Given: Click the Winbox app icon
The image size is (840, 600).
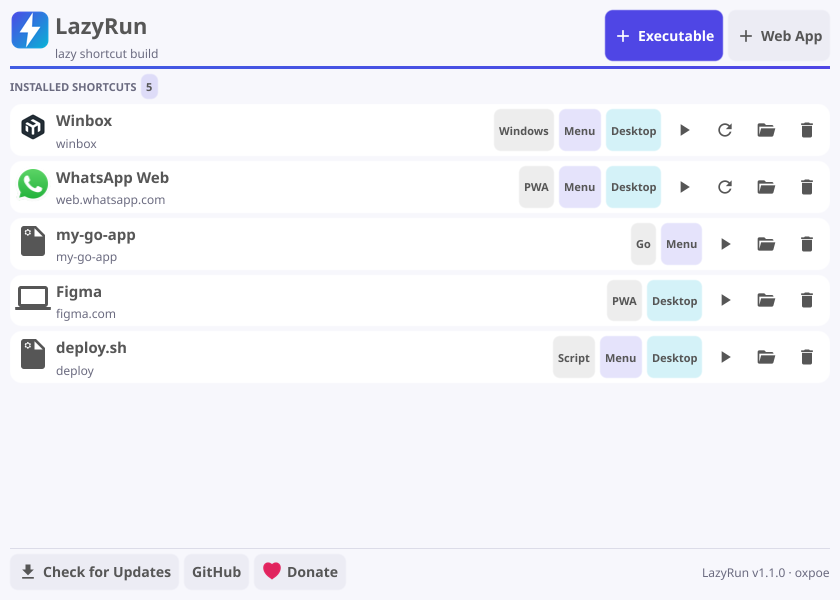Looking at the screenshot, I should click(33, 128).
